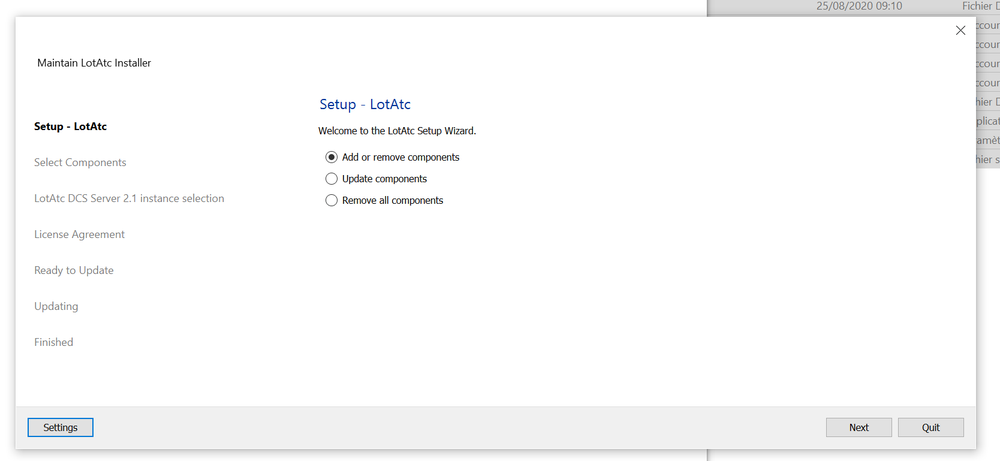Click the Finished step label

click(x=54, y=342)
